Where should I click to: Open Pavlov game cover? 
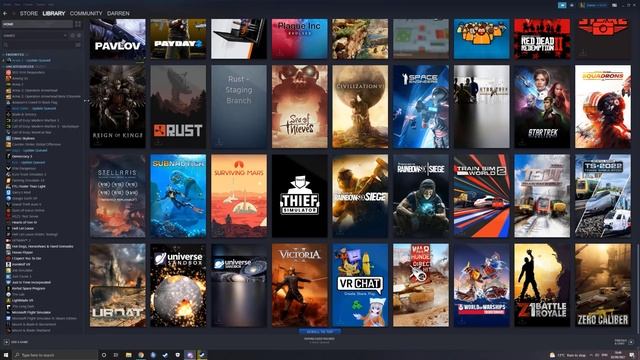click(x=118, y=39)
